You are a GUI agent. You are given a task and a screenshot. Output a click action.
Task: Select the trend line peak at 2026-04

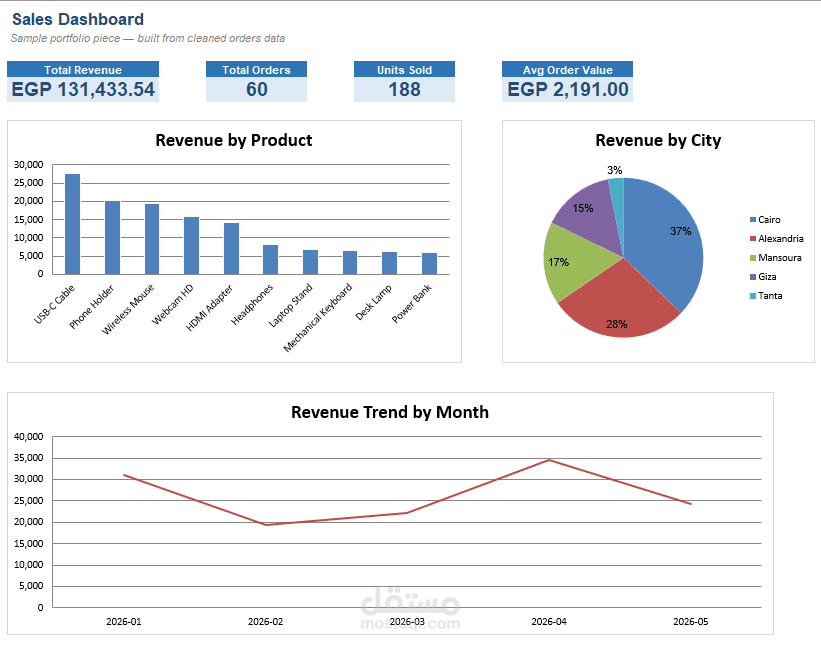(x=549, y=460)
